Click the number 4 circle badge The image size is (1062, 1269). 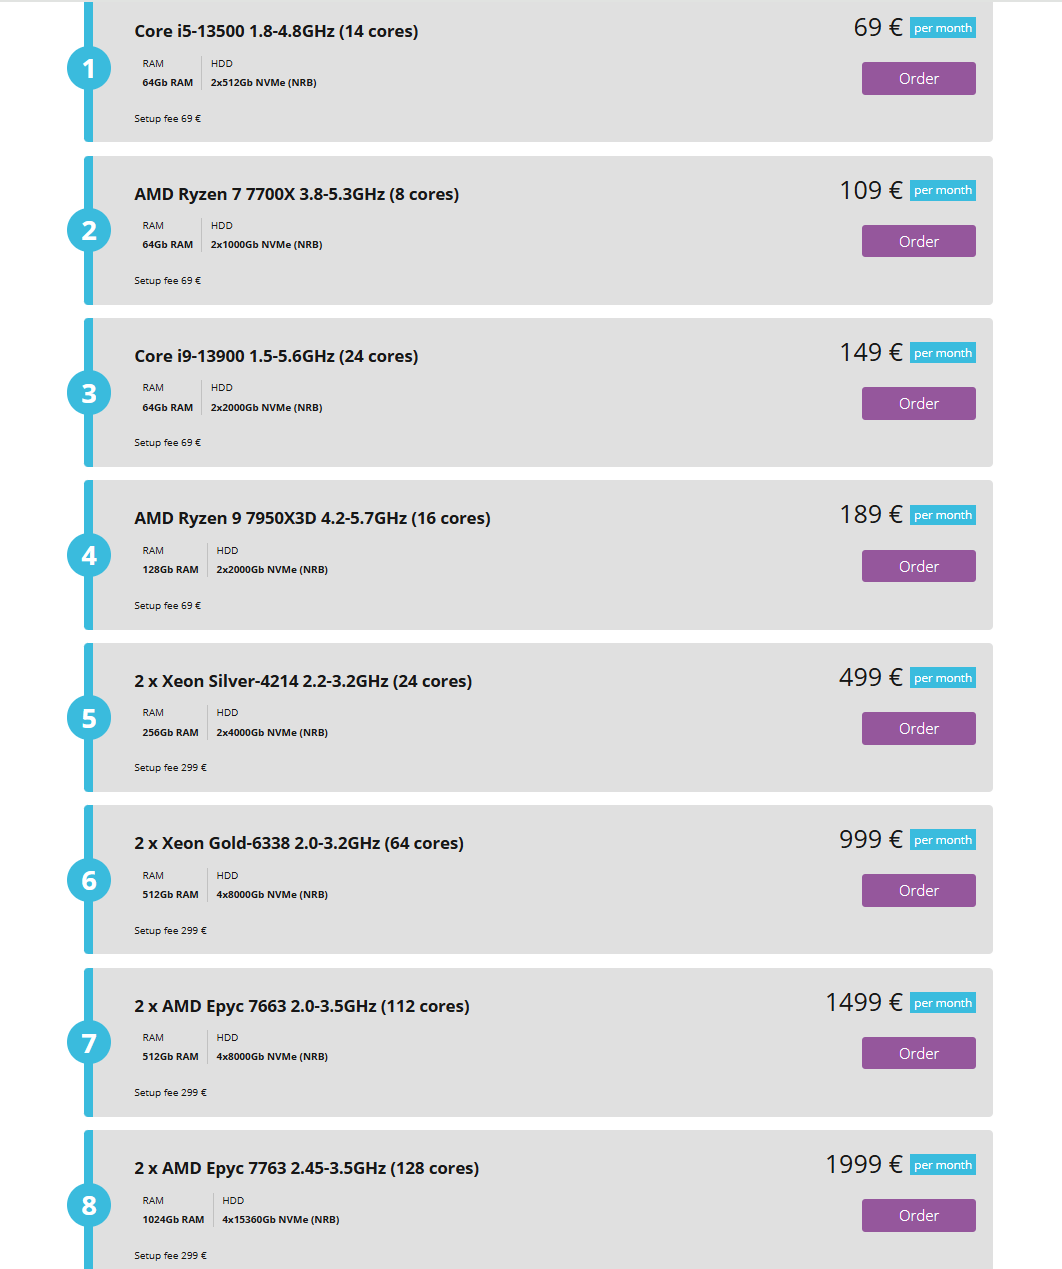pos(89,555)
